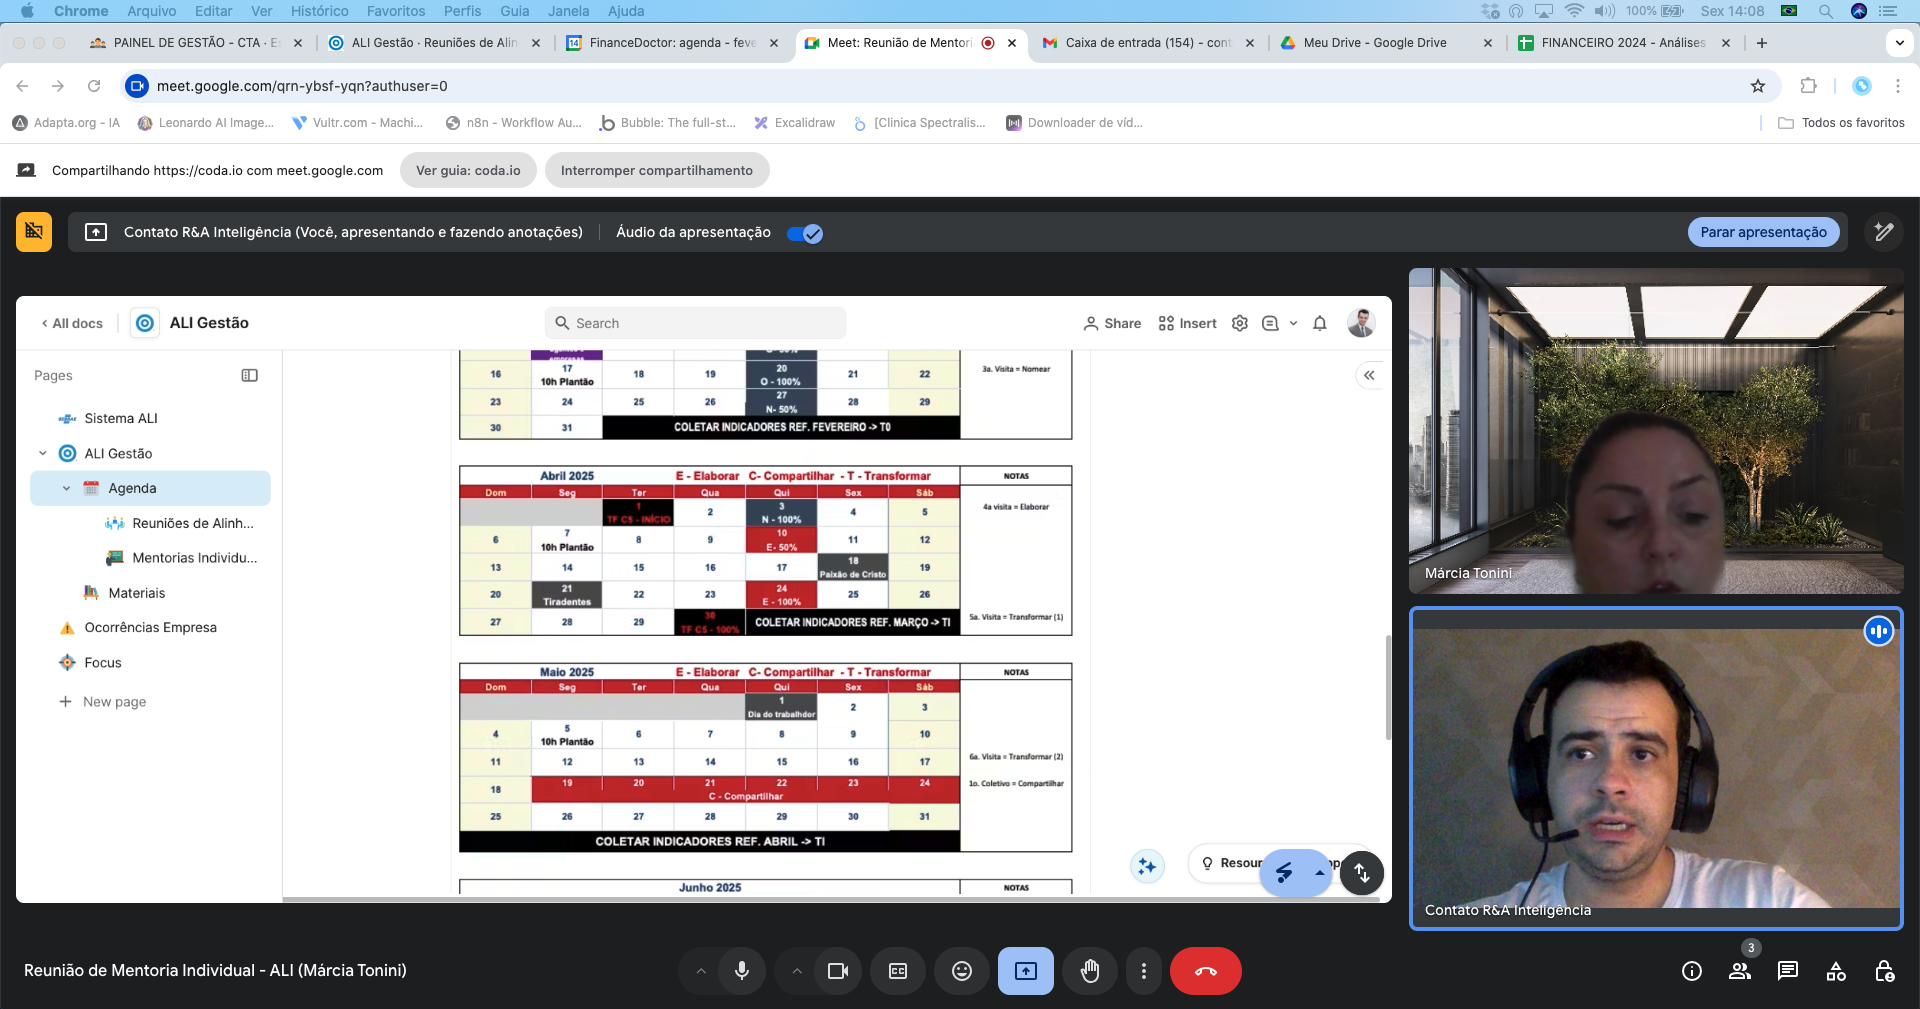Open the Favoritos menu in the menu bar
Screen dimensions: 1920x1009
point(396,11)
